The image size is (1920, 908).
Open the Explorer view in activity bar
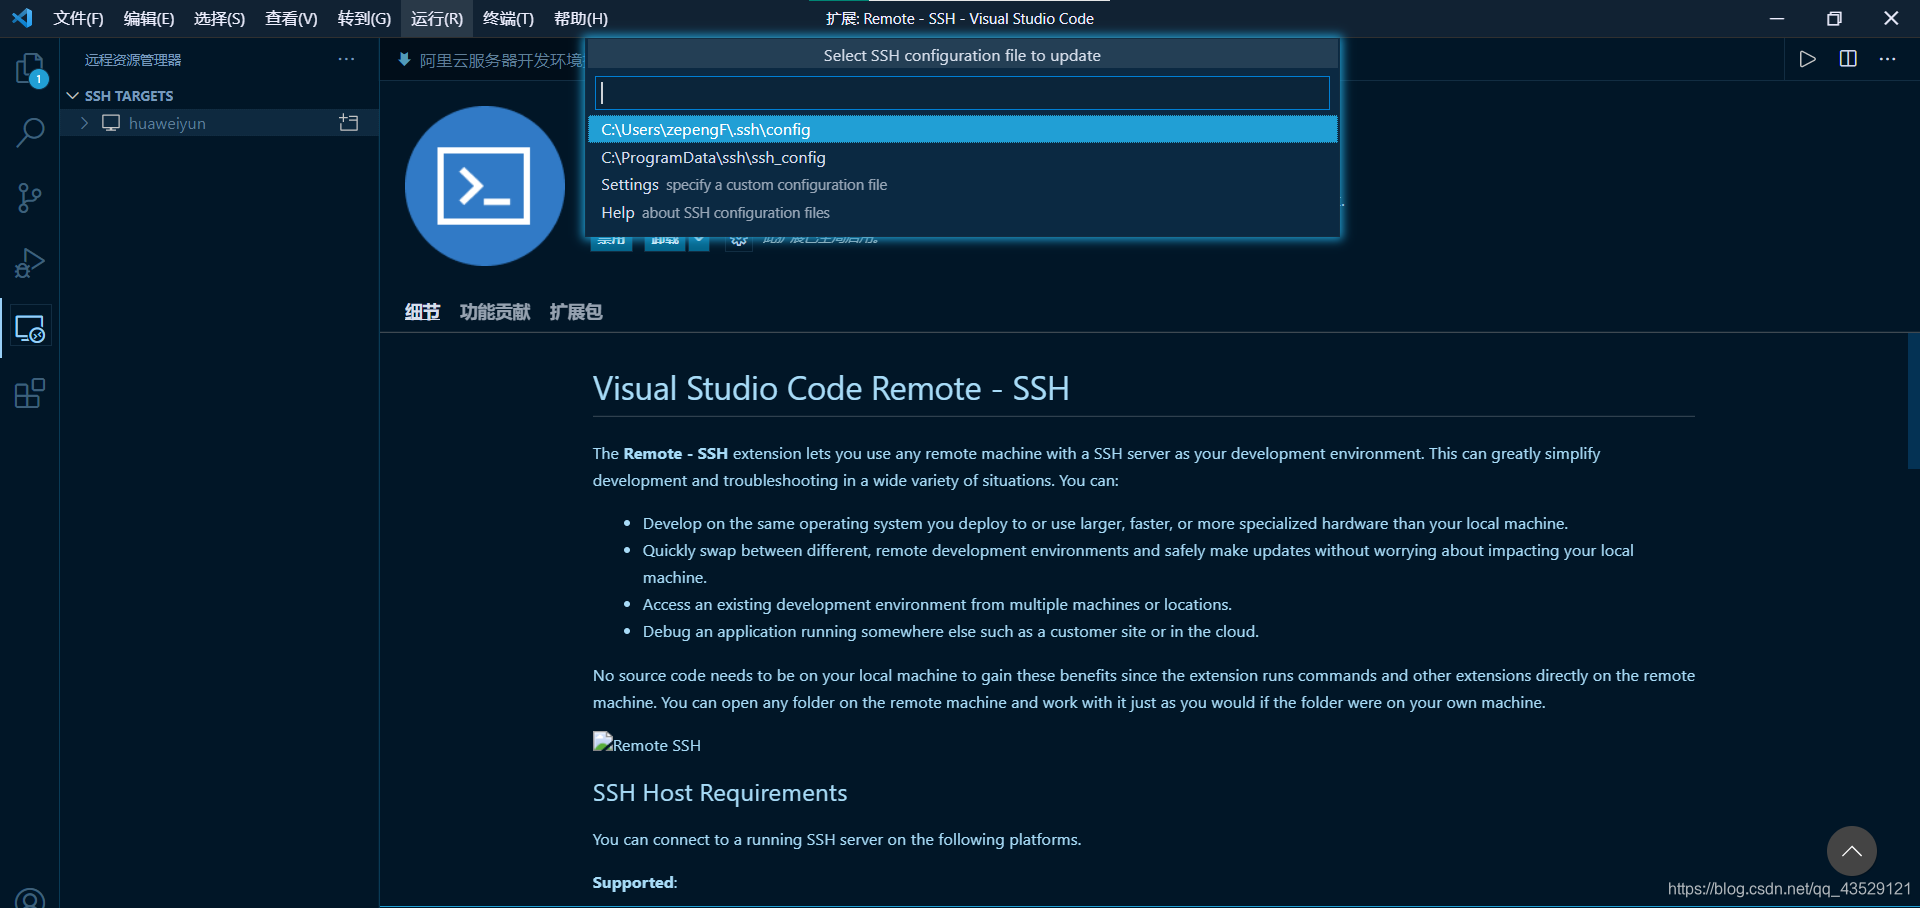pyautogui.click(x=30, y=69)
